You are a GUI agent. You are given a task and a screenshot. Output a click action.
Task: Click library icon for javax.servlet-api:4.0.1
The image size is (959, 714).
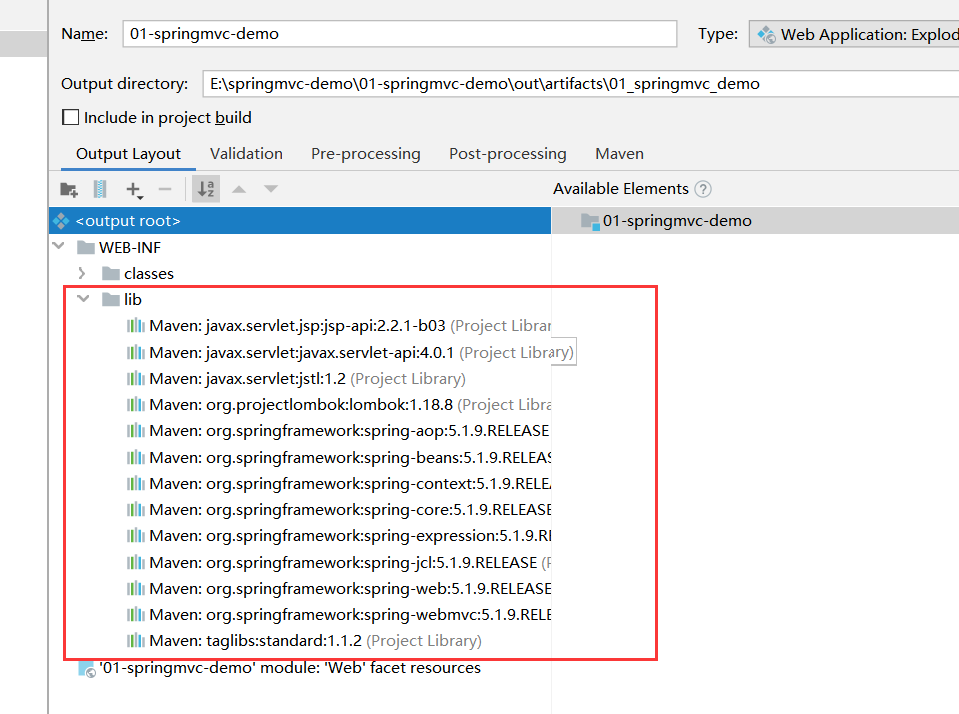136,352
